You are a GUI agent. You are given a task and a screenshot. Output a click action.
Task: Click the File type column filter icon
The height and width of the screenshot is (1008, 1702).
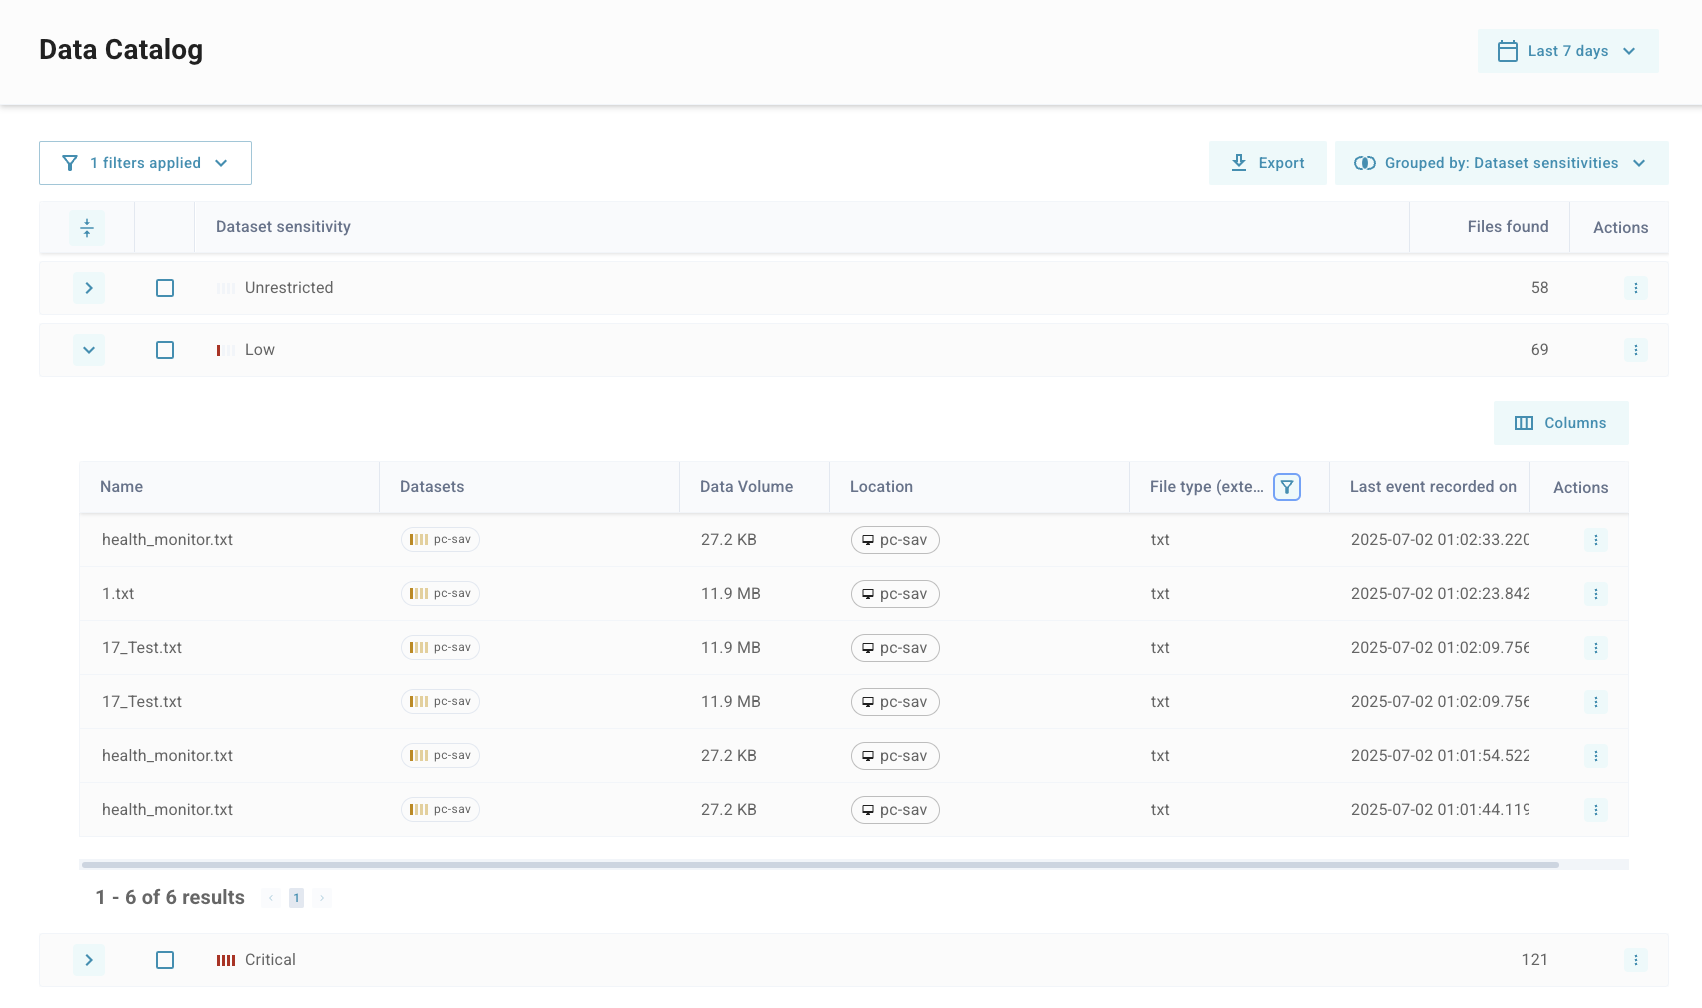point(1287,487)
